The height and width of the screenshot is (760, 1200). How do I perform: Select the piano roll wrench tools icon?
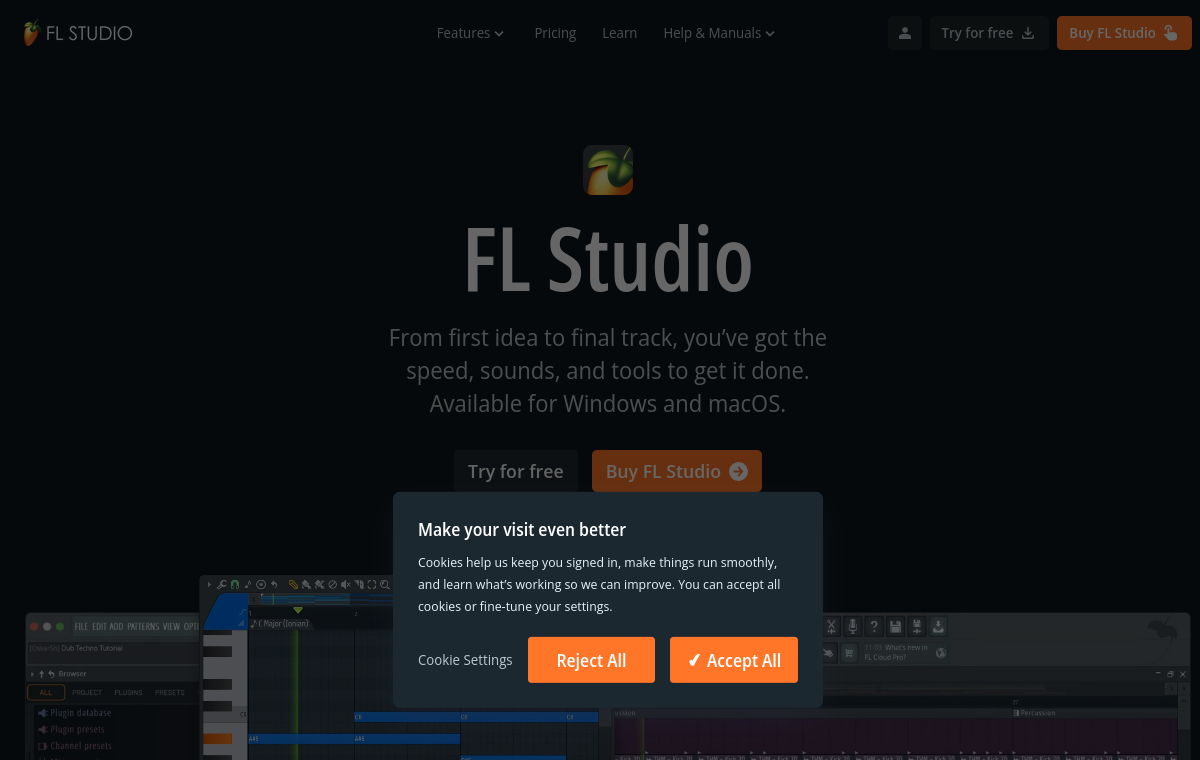(x=222, y=585)
